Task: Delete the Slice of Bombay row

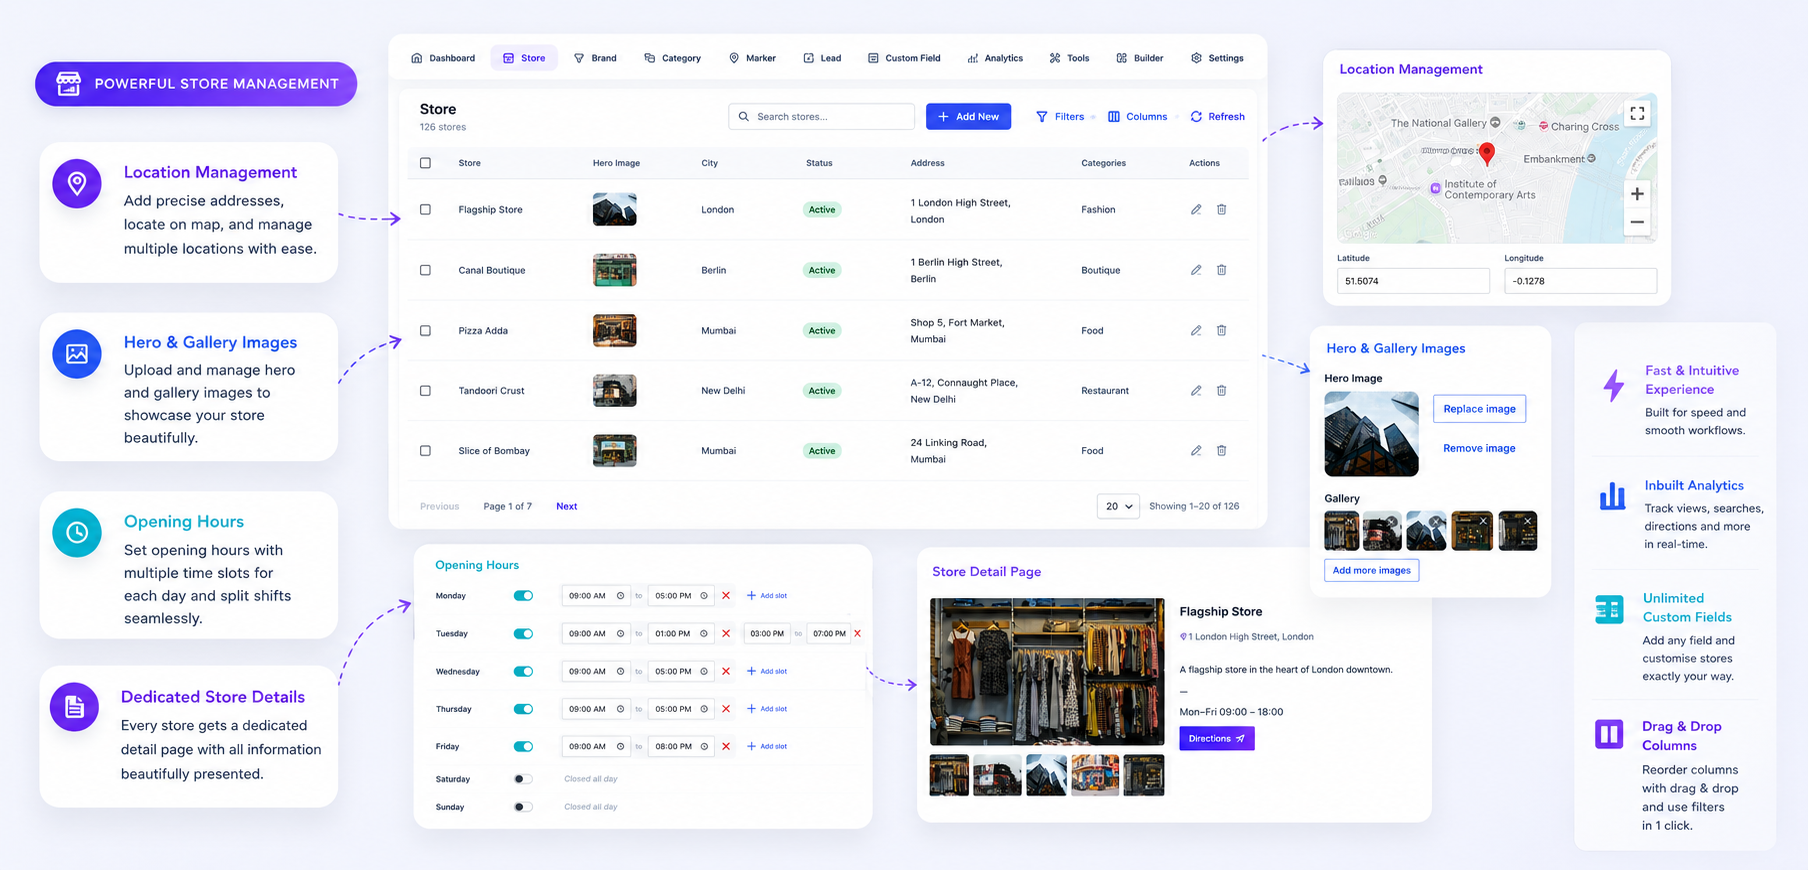Action: pyautogui.click(x=1221, y=451)
